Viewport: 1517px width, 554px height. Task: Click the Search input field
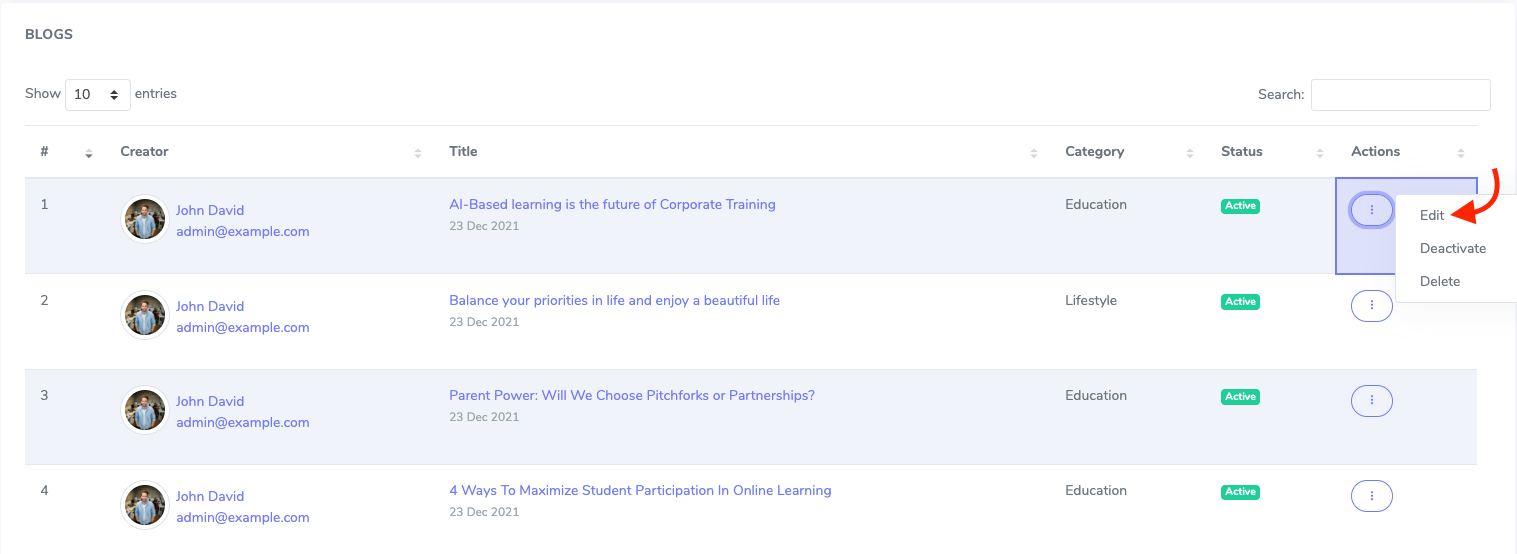point(1400,95)
